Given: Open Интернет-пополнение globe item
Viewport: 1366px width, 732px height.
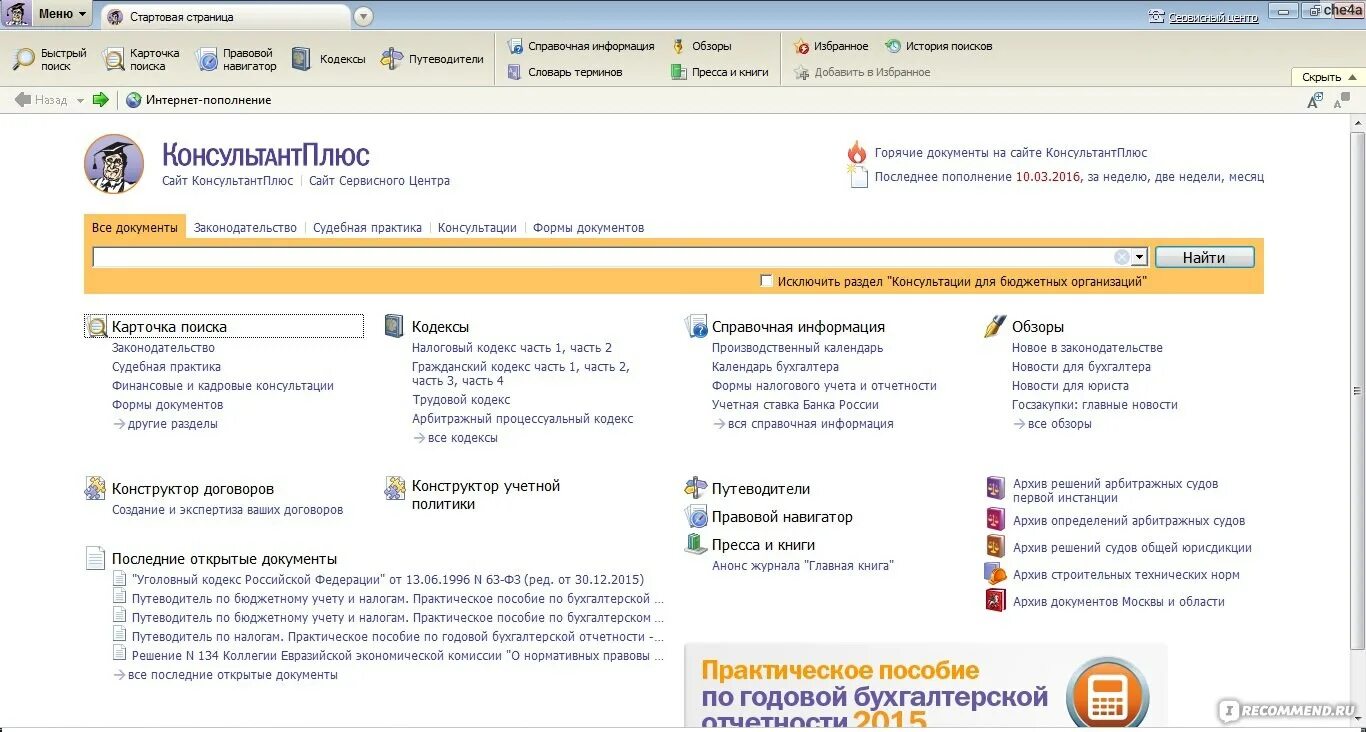Looking at the screenshot, I should tap(199, 100).
